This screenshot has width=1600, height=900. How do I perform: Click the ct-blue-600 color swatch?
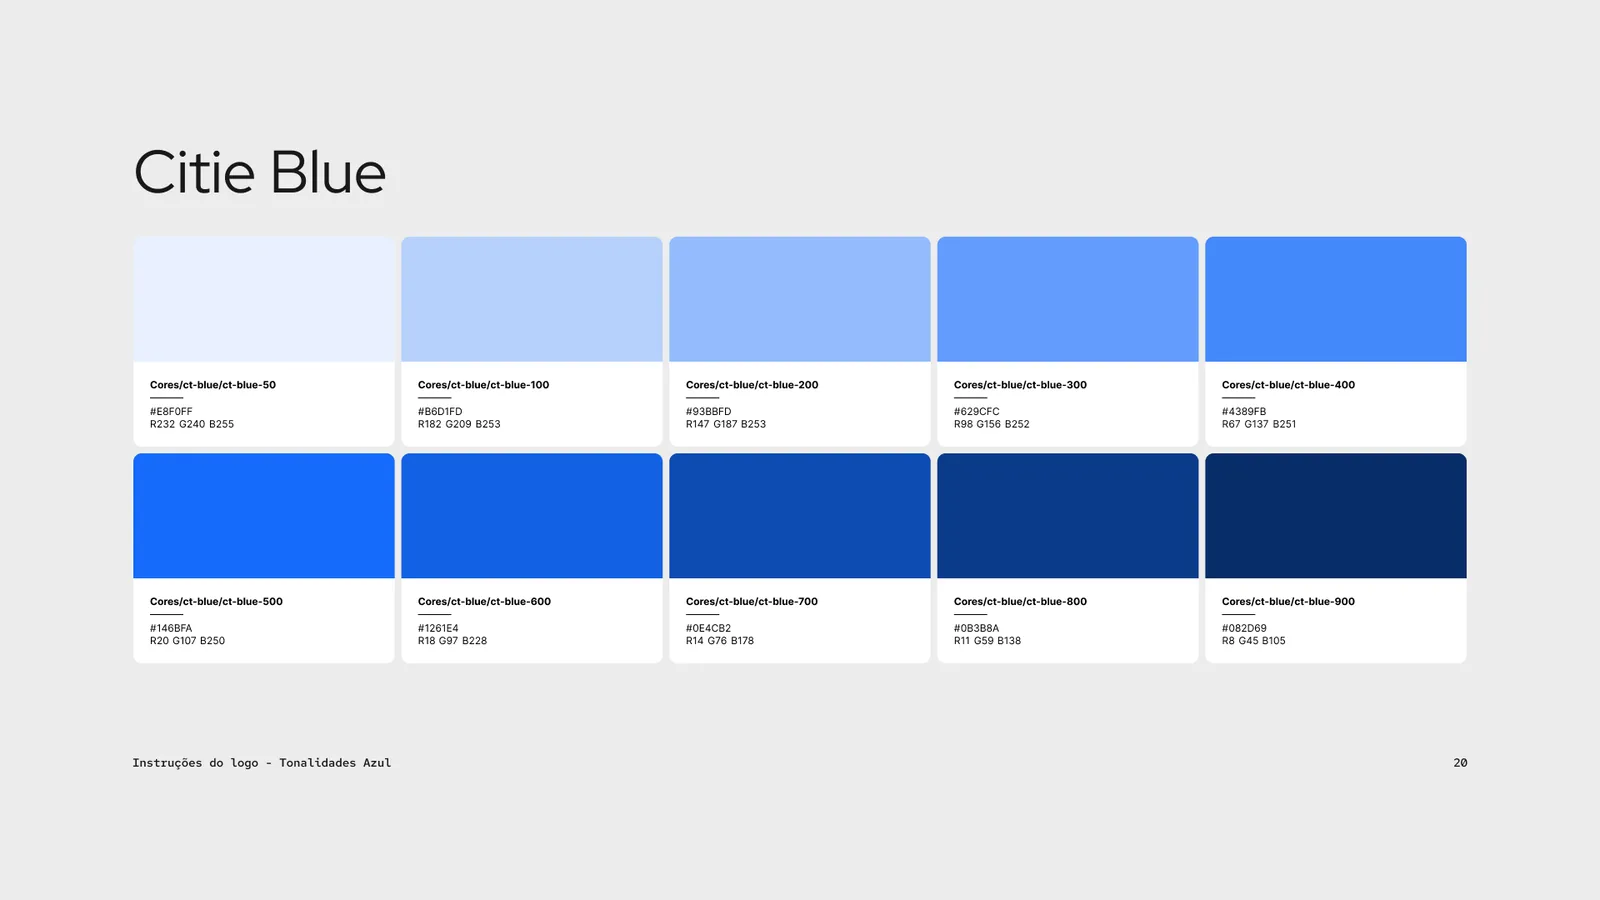[532, 516]
